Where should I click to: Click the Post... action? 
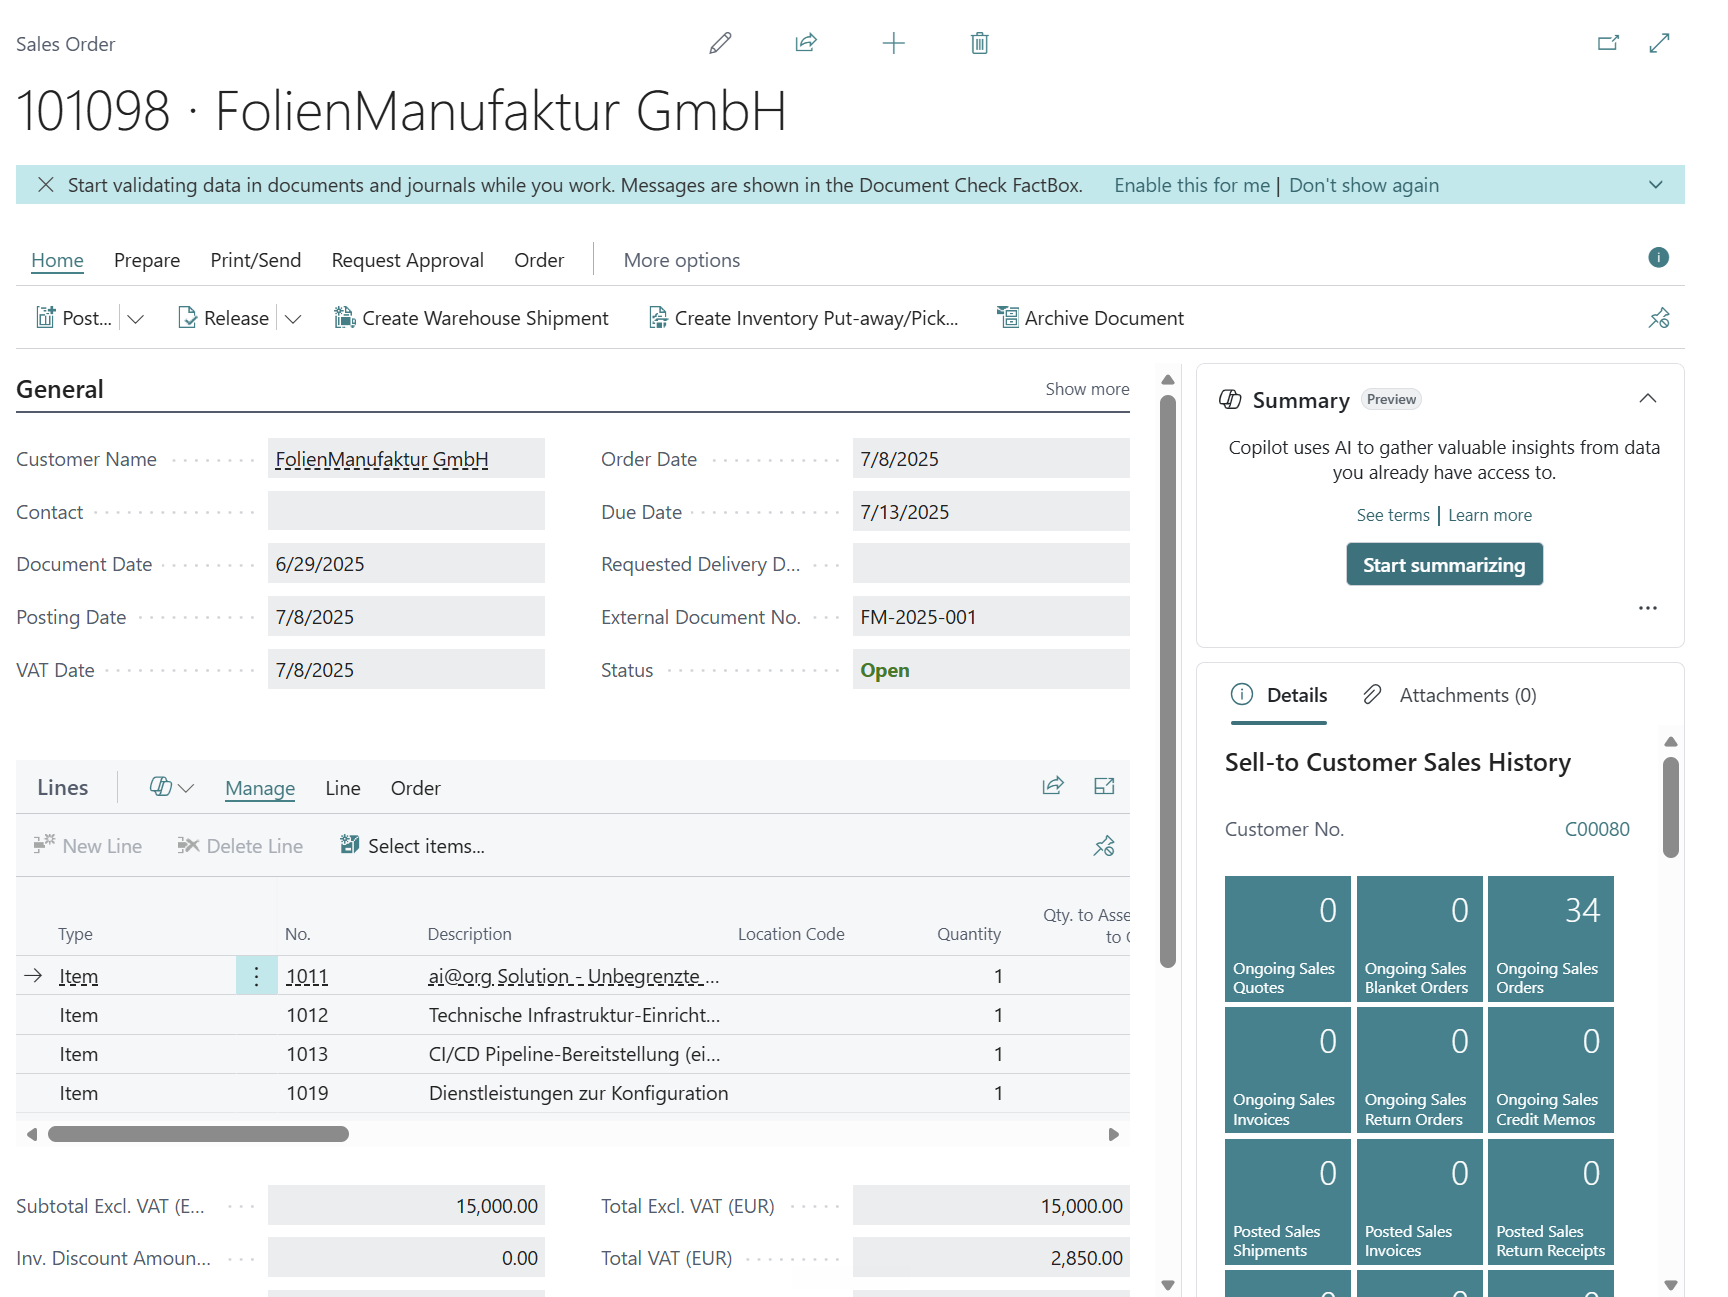pyautogui.click(x=74, y=318)
